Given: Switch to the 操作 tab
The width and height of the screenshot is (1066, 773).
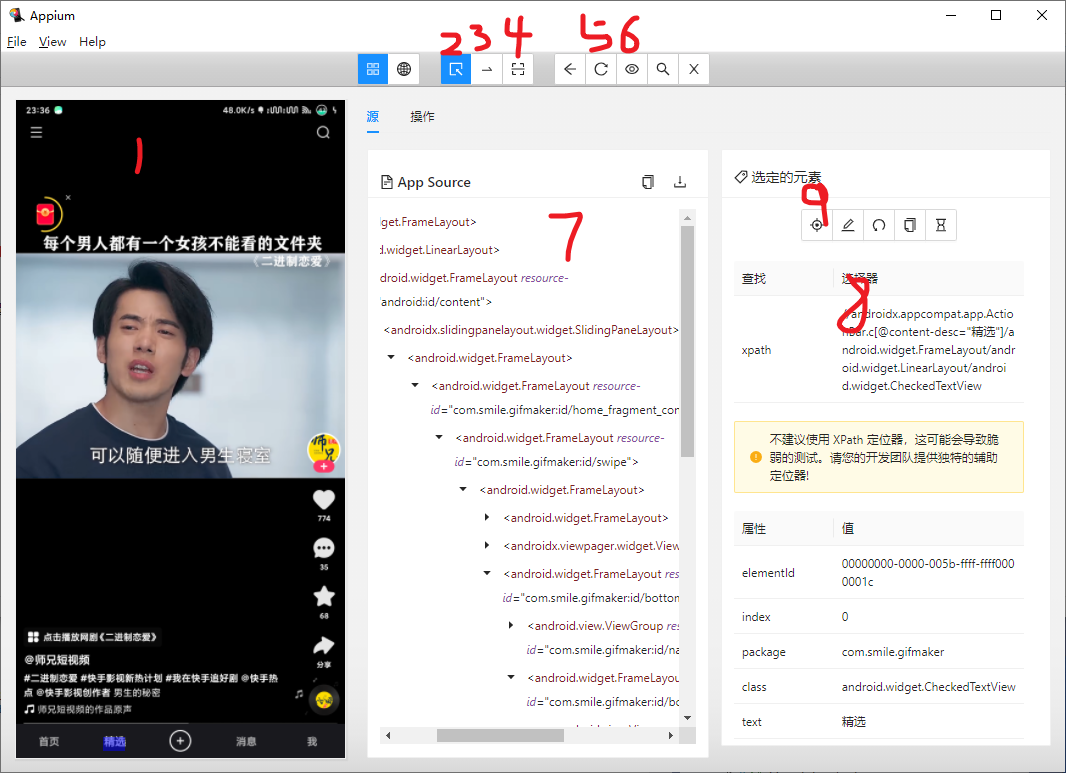Looking at the screenshot, I should [422, 117].
